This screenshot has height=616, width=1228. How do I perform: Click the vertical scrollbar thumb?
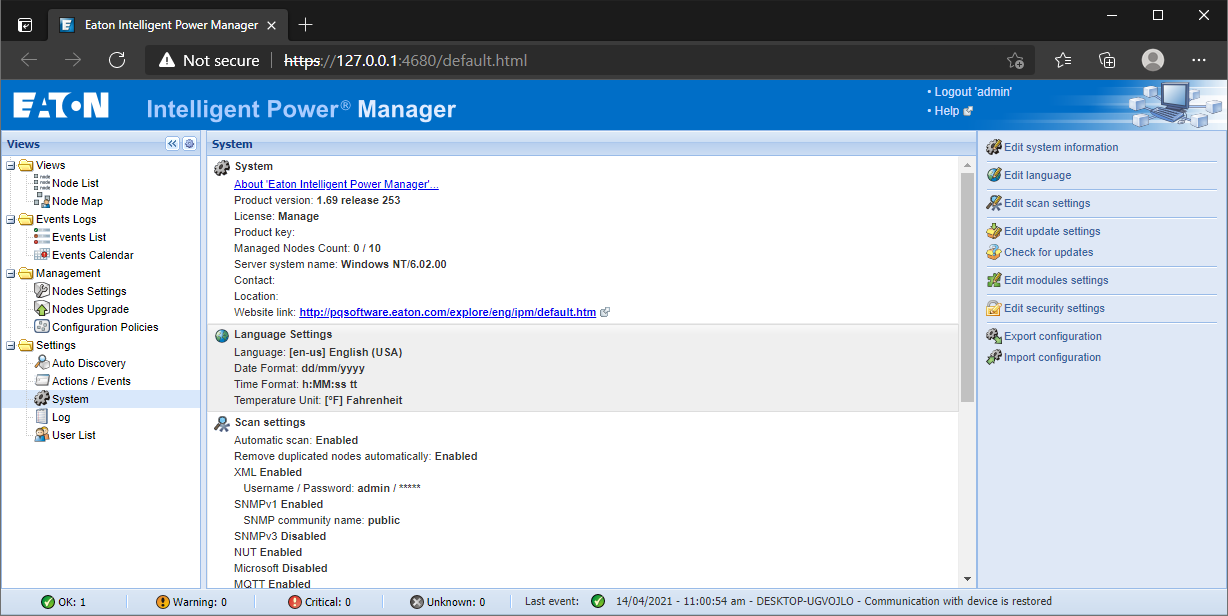tap(967, 287)
